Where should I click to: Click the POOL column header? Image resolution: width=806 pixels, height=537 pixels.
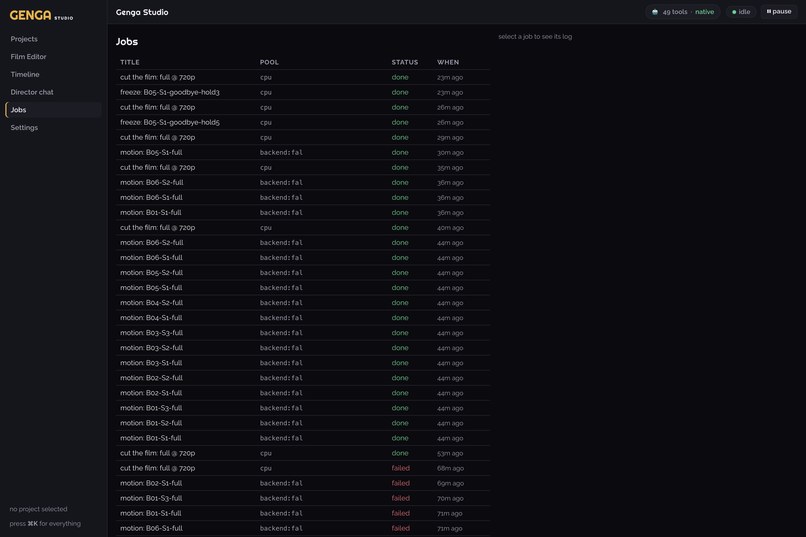click(x=269, y=62)
